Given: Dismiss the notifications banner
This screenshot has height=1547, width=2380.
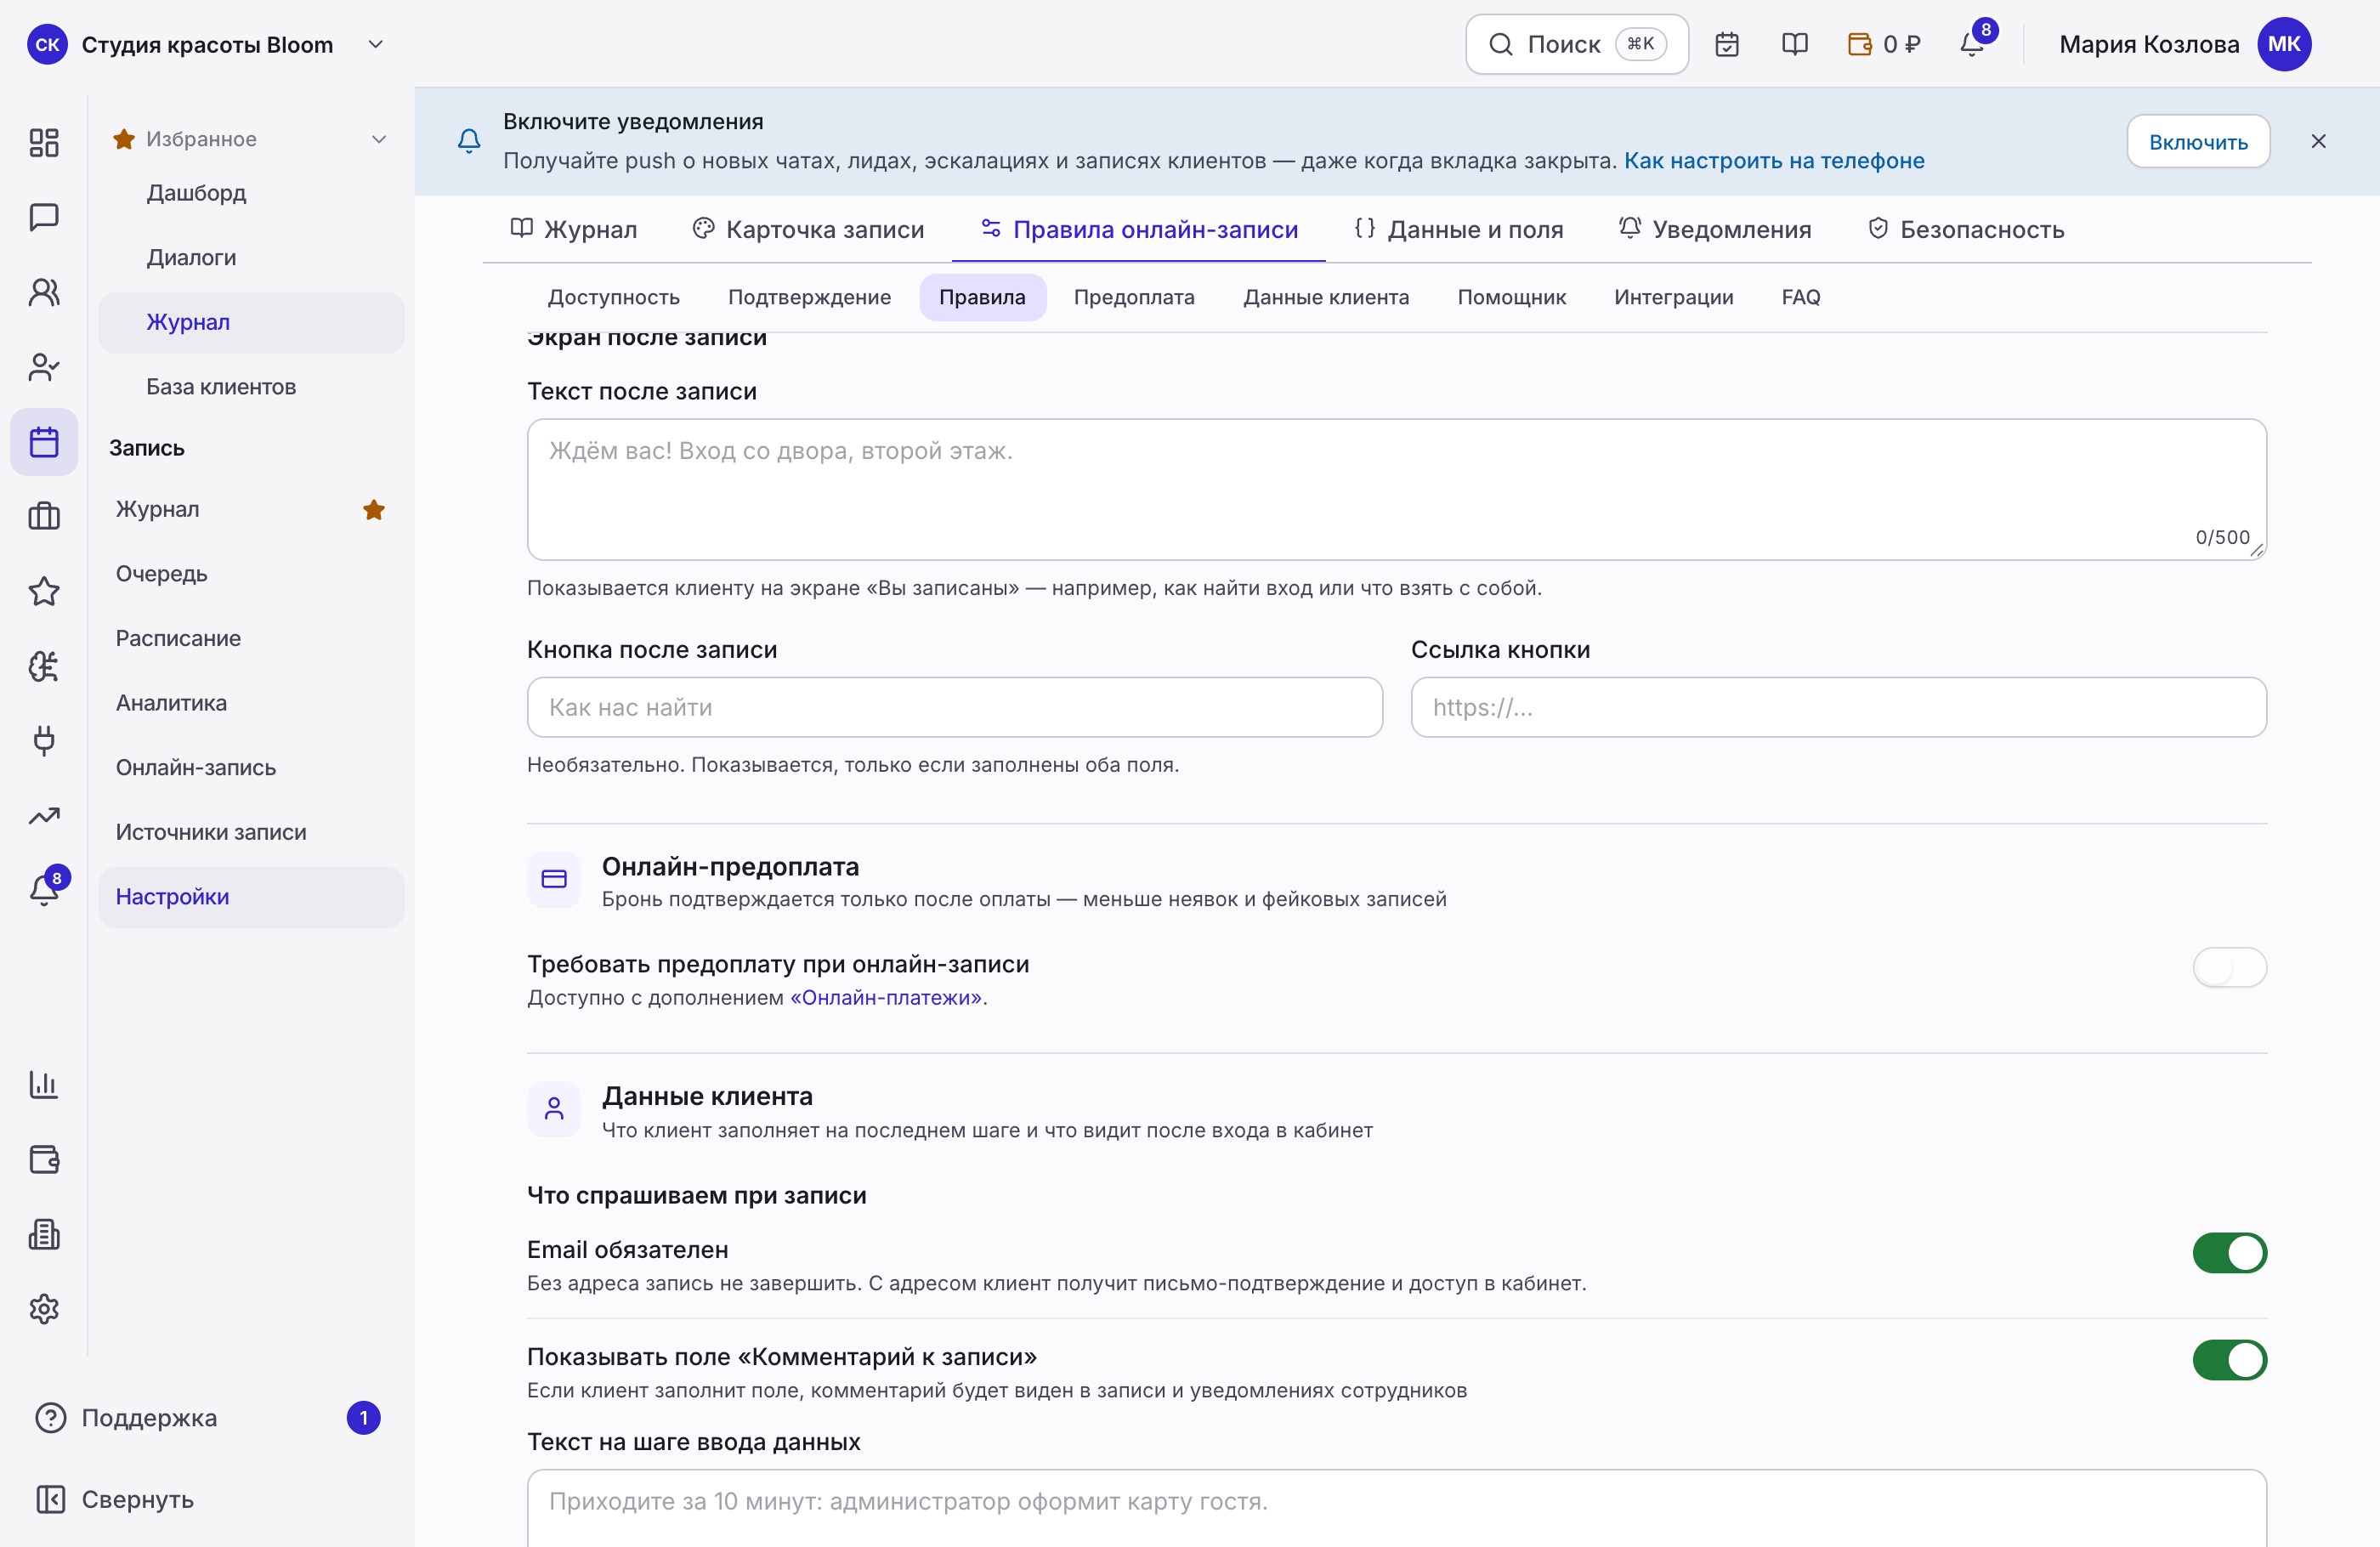Looking at the screenshot, I should [x=2318, y=142].
